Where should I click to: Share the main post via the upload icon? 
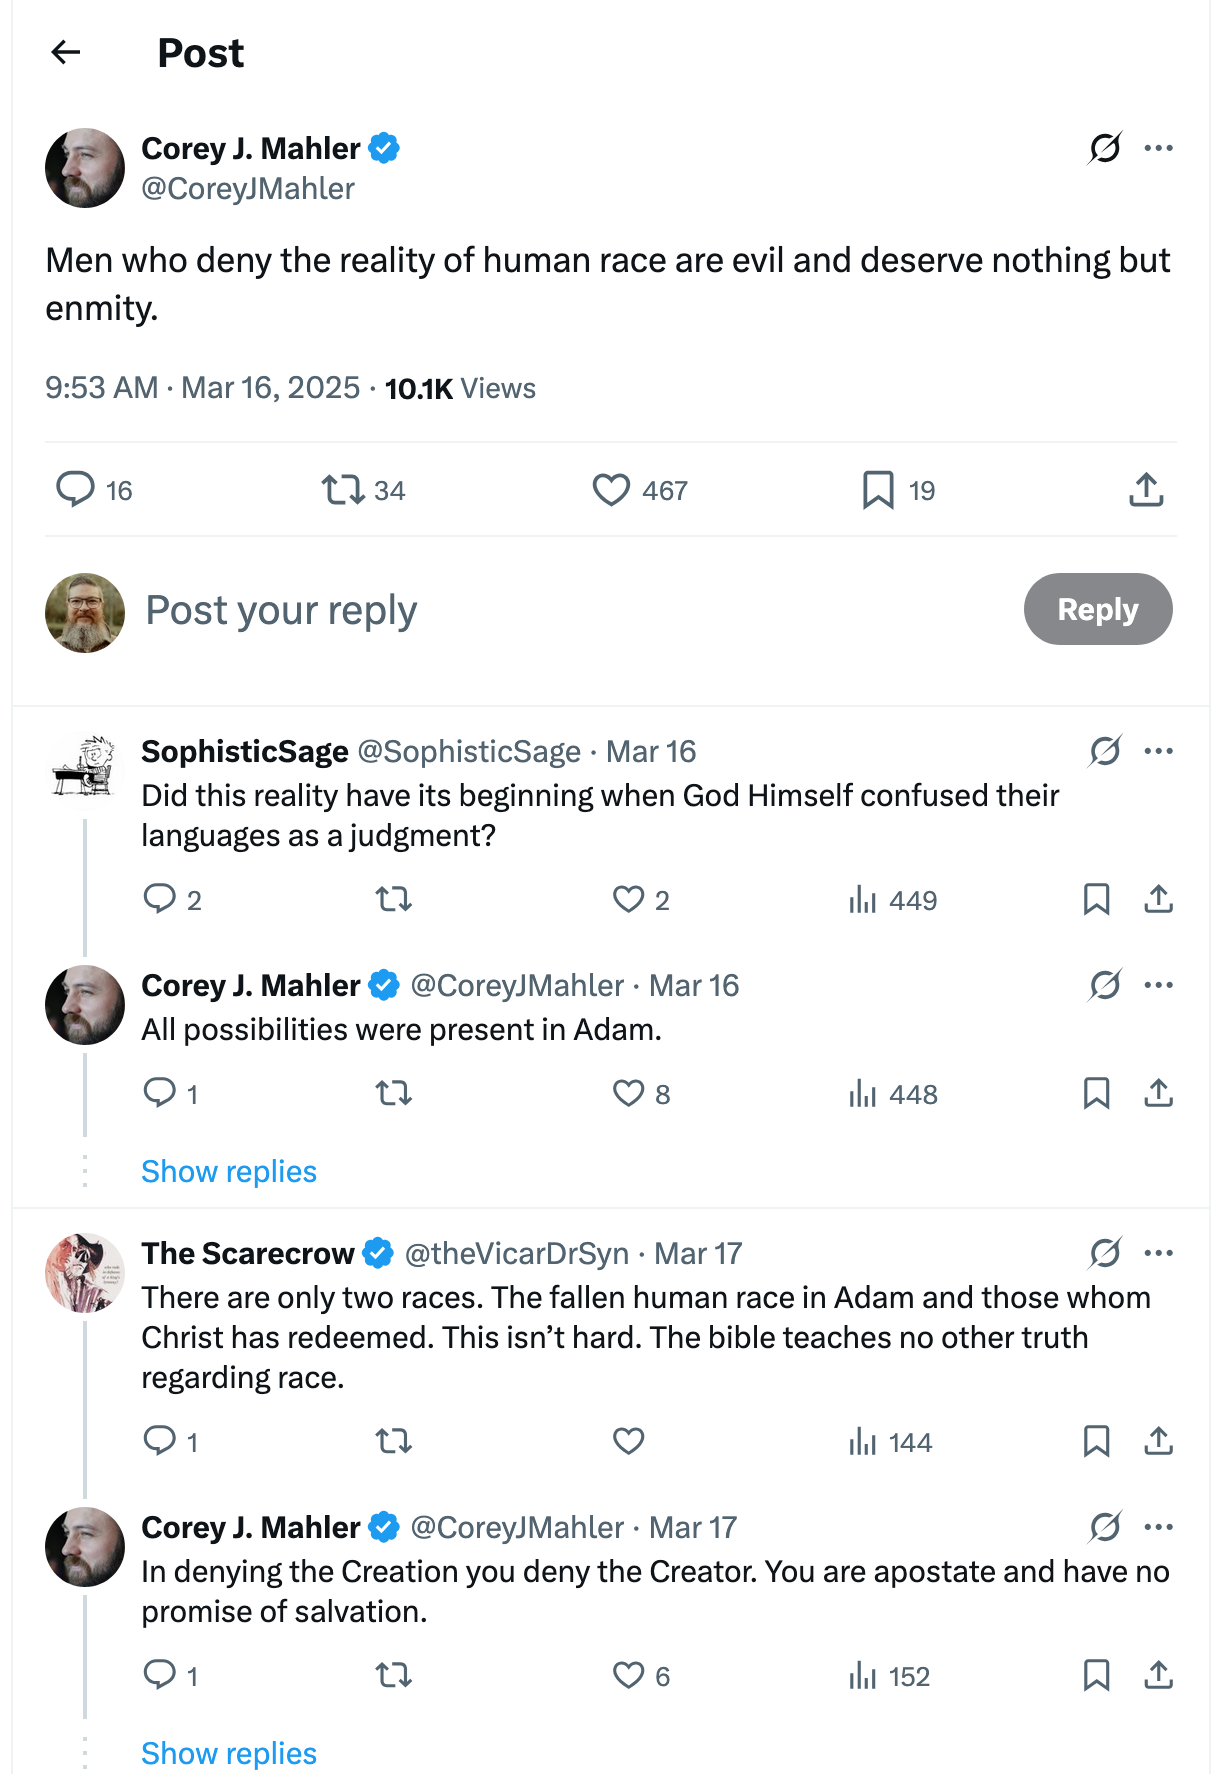[1146, 490]
